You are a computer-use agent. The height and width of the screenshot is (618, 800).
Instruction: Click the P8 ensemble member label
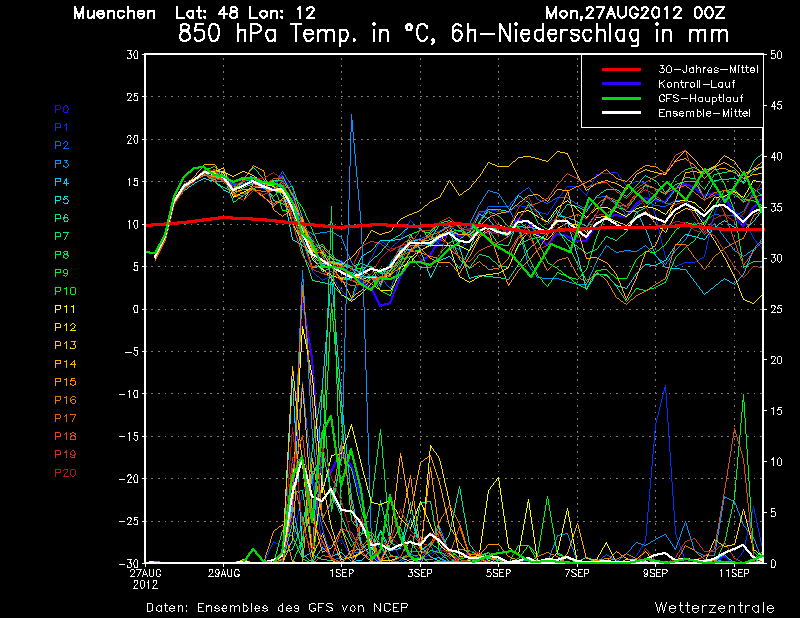pos(62,255)
